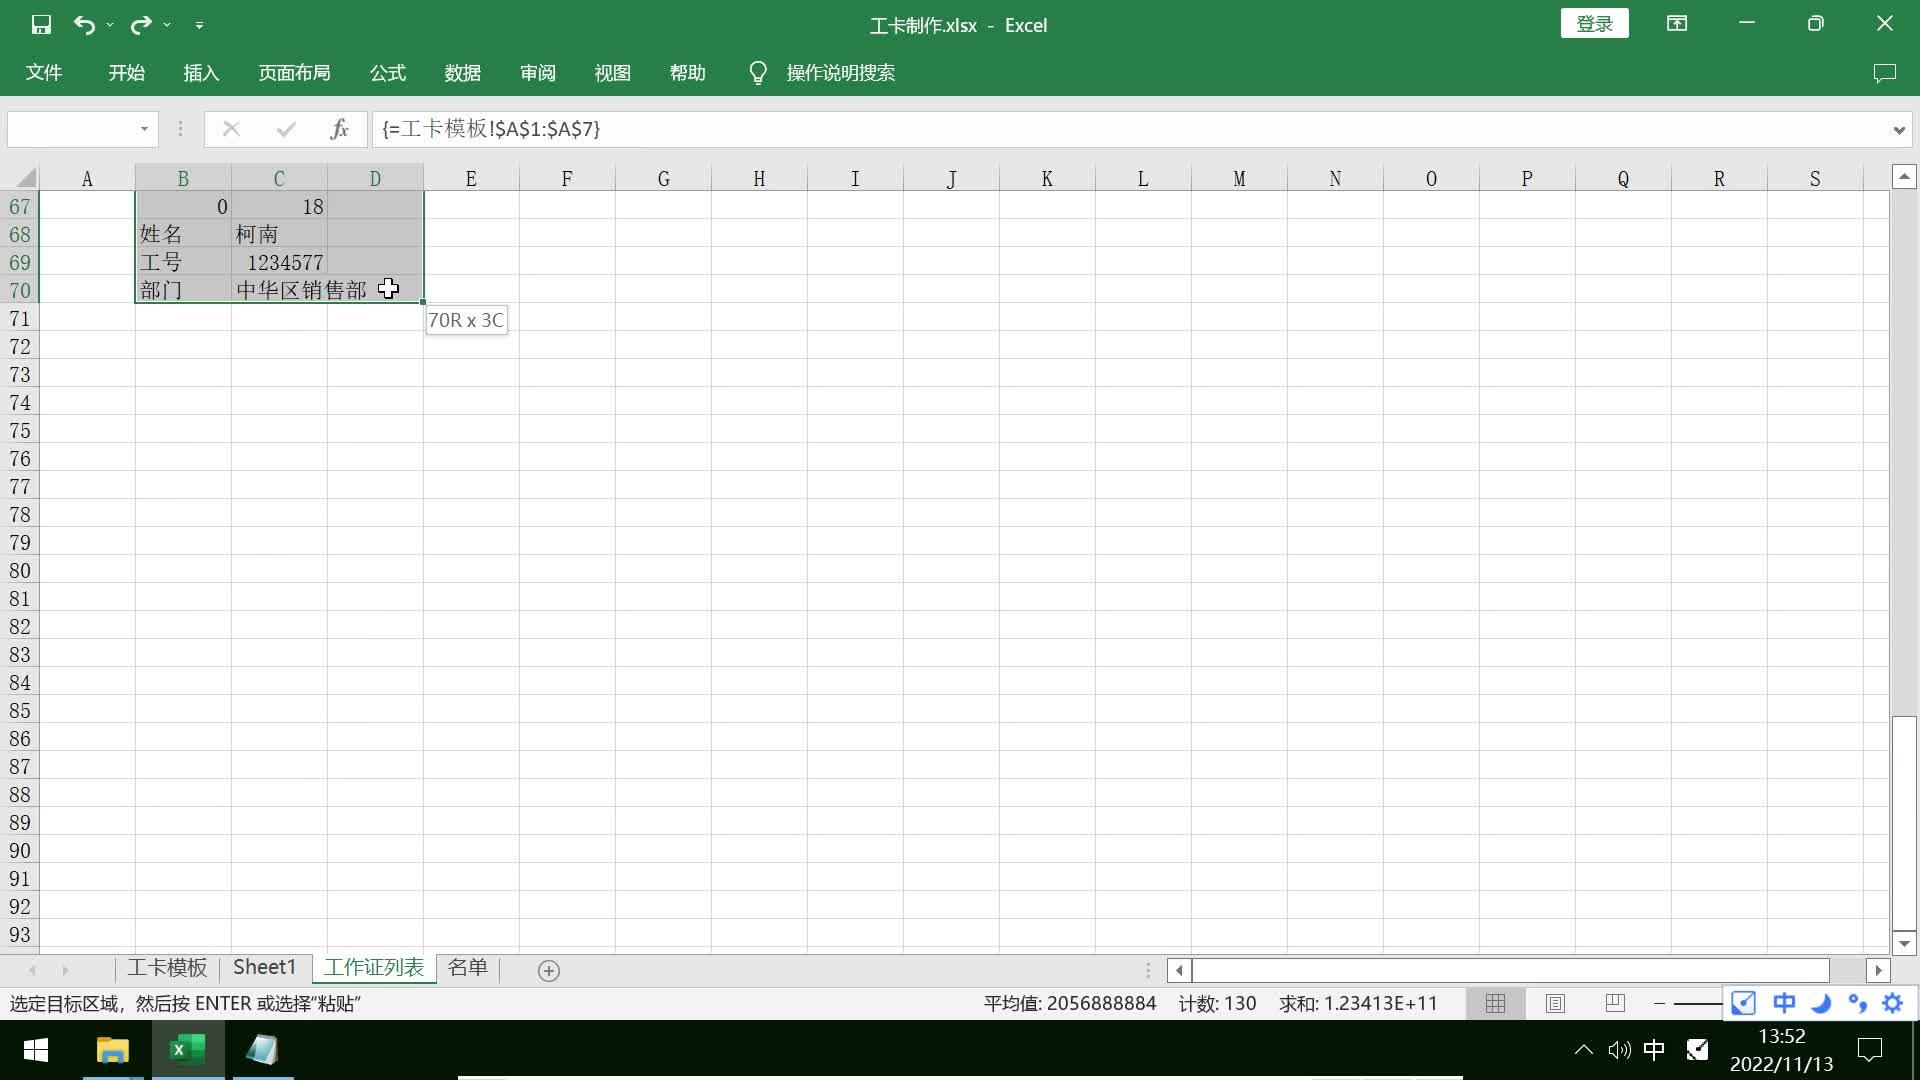Switch to Normal view icon
The width and height of the screenshot is (1920, 1080).
click(1495, 1003)
